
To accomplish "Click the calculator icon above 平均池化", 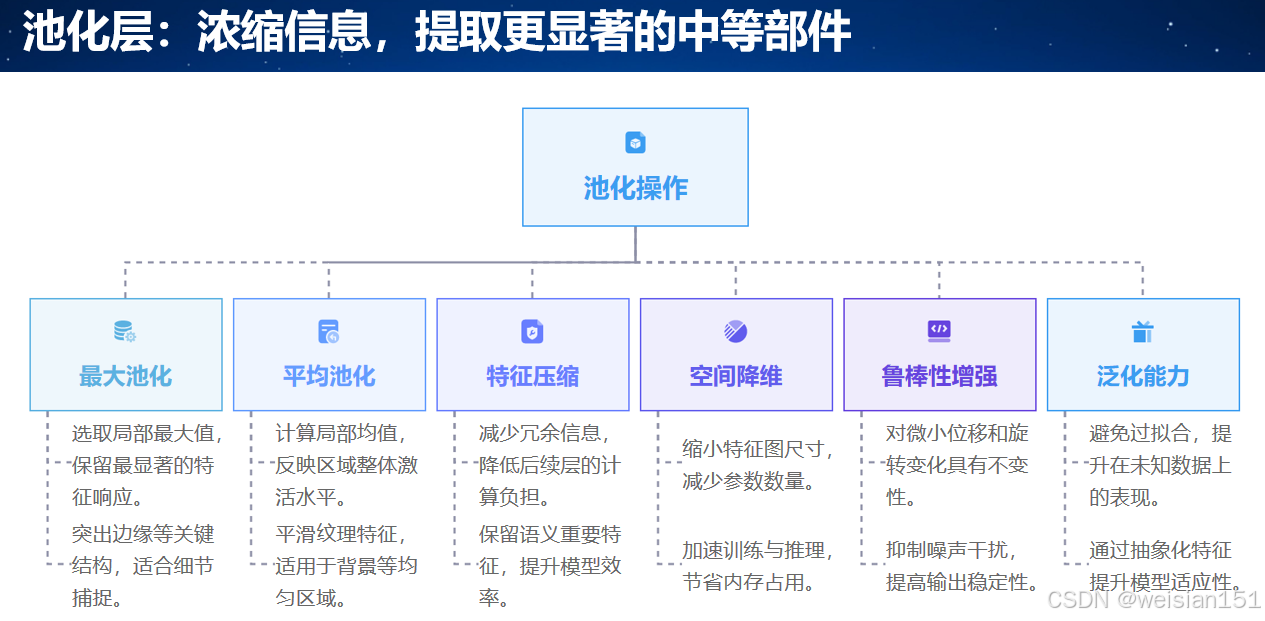I will 329,331.
